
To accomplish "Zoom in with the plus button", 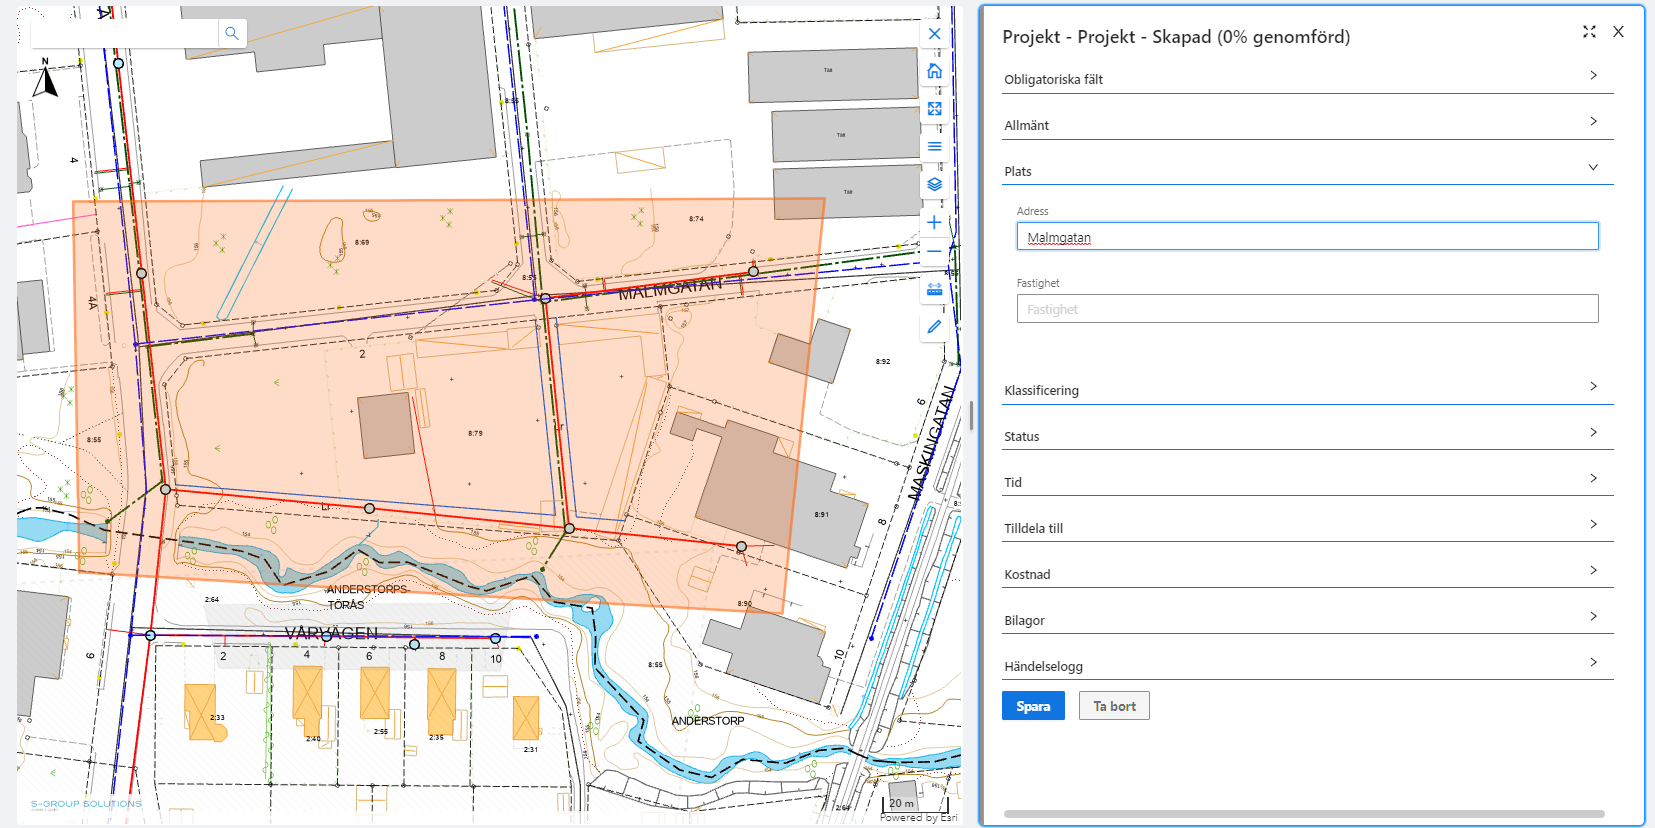I will (x=934, y=222).
